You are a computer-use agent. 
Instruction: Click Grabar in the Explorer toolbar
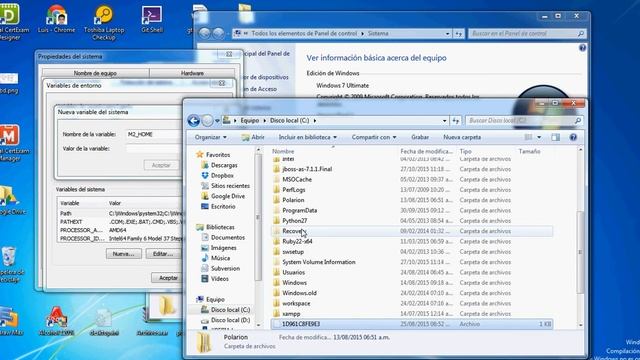pos(420,137)
